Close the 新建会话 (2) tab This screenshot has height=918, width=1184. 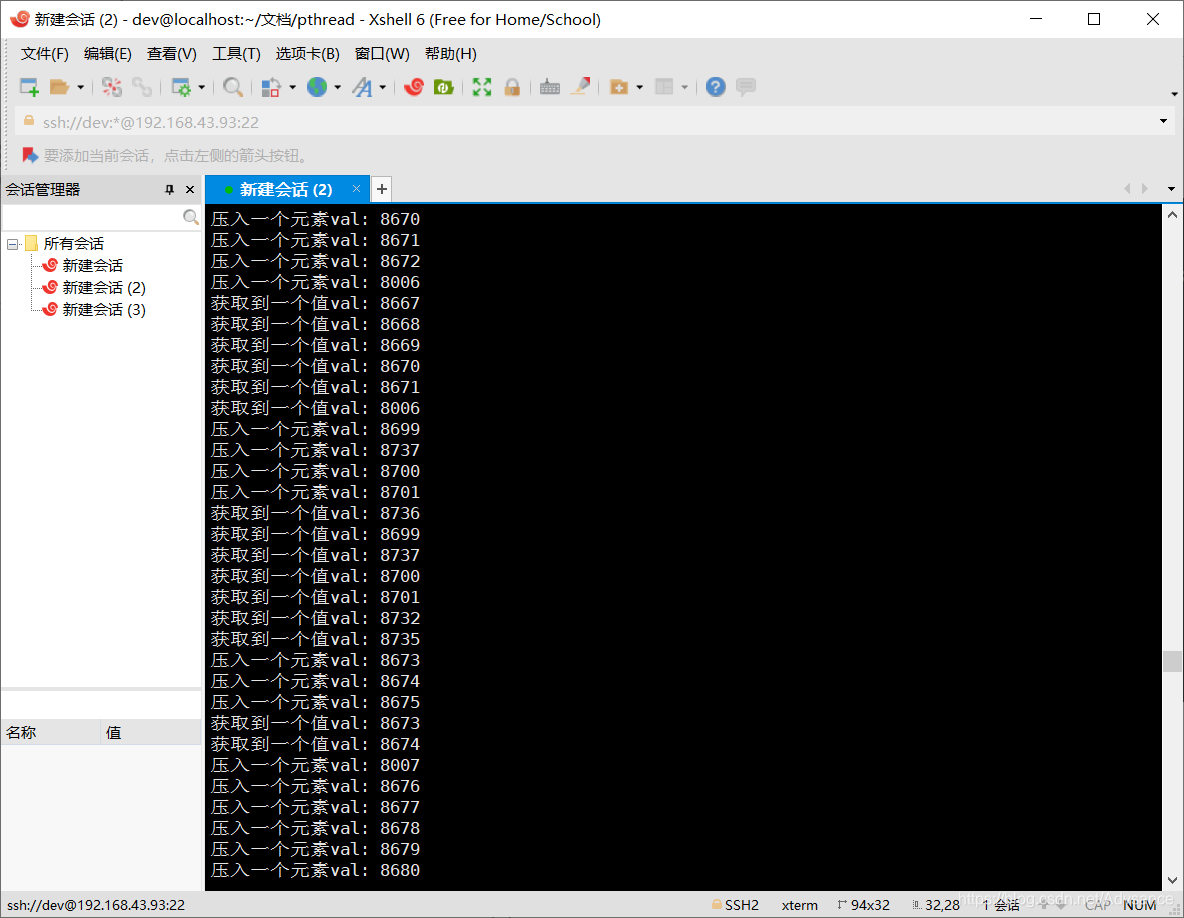[x=356, y=189]
